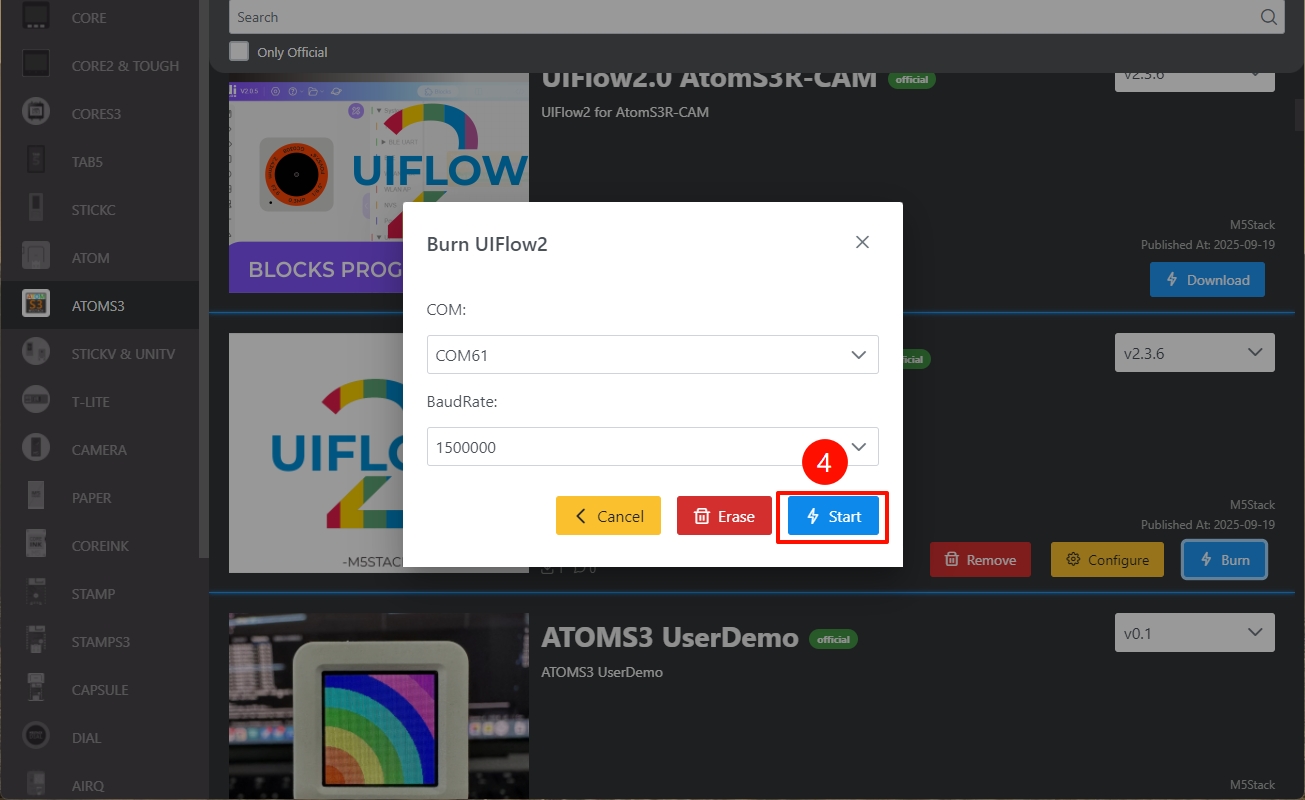1305x800 pixels.
Task: Click the "Burn UIFlow2" dialog title
Action: (487, 244)
